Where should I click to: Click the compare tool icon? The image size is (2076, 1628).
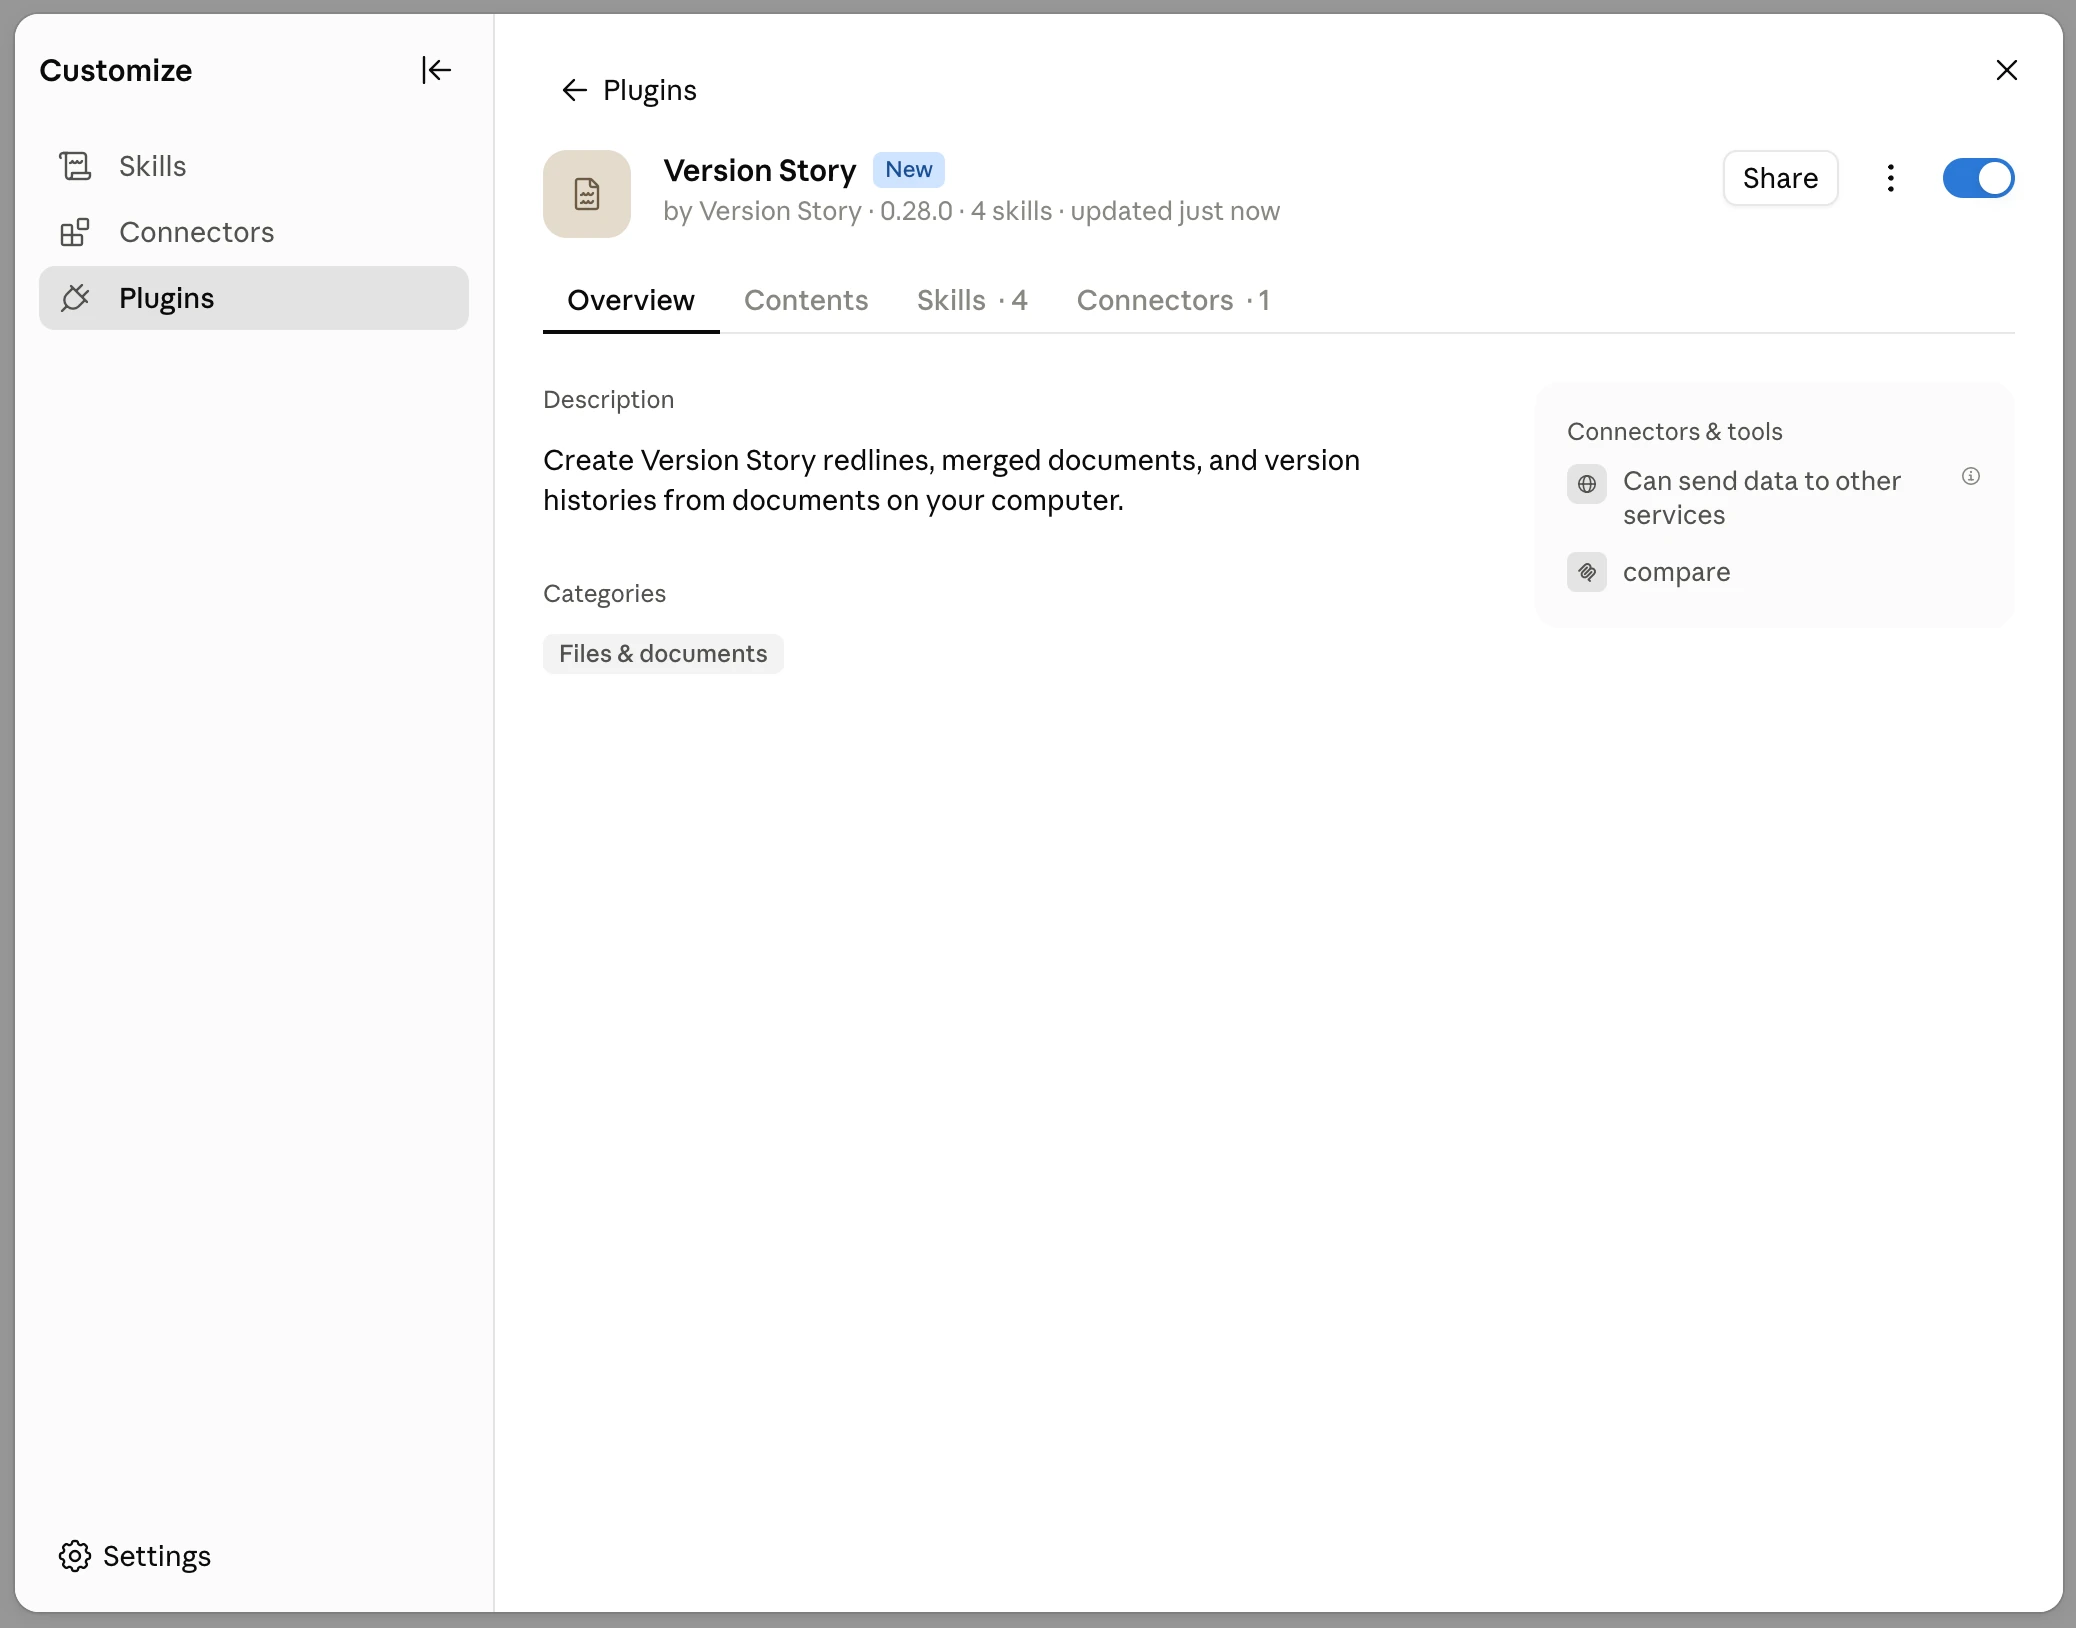point(1587,572)
